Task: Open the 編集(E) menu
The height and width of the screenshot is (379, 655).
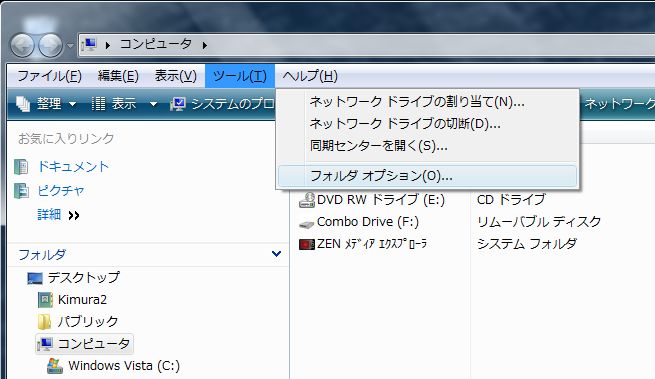Action: (x=118, y=76)
